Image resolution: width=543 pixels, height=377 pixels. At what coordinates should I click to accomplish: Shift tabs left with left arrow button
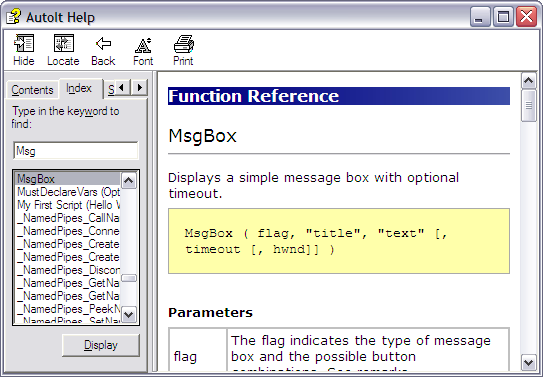coord(122,87)
